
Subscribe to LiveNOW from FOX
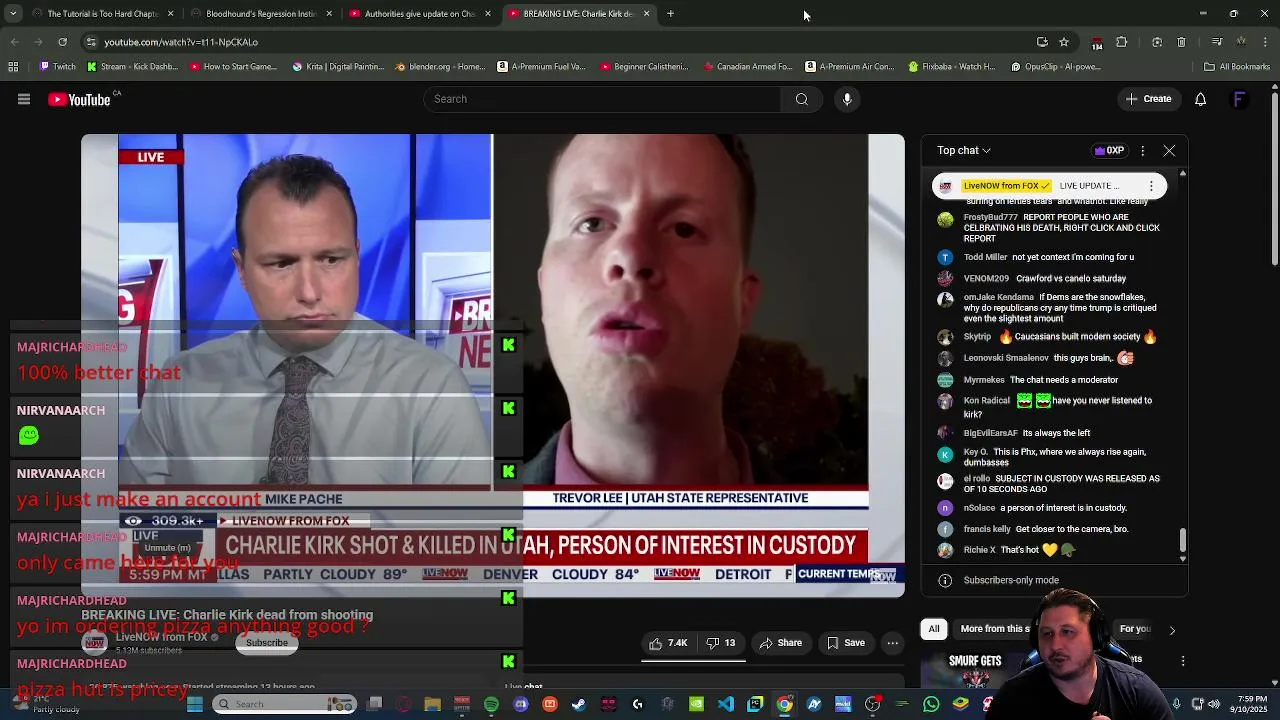[267, 643]
